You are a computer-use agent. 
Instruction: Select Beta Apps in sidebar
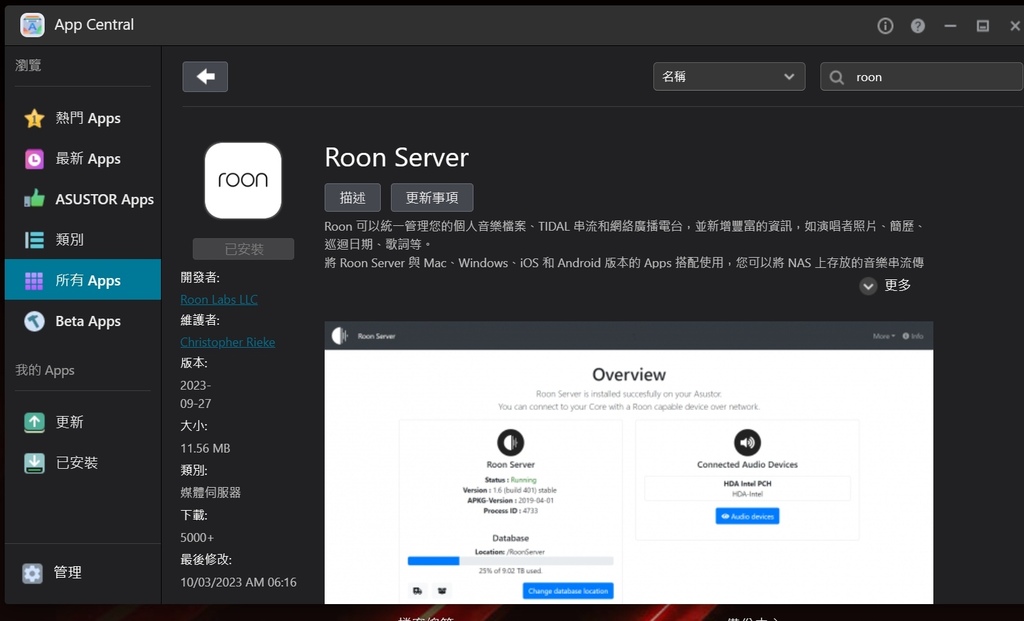[83, 321]
